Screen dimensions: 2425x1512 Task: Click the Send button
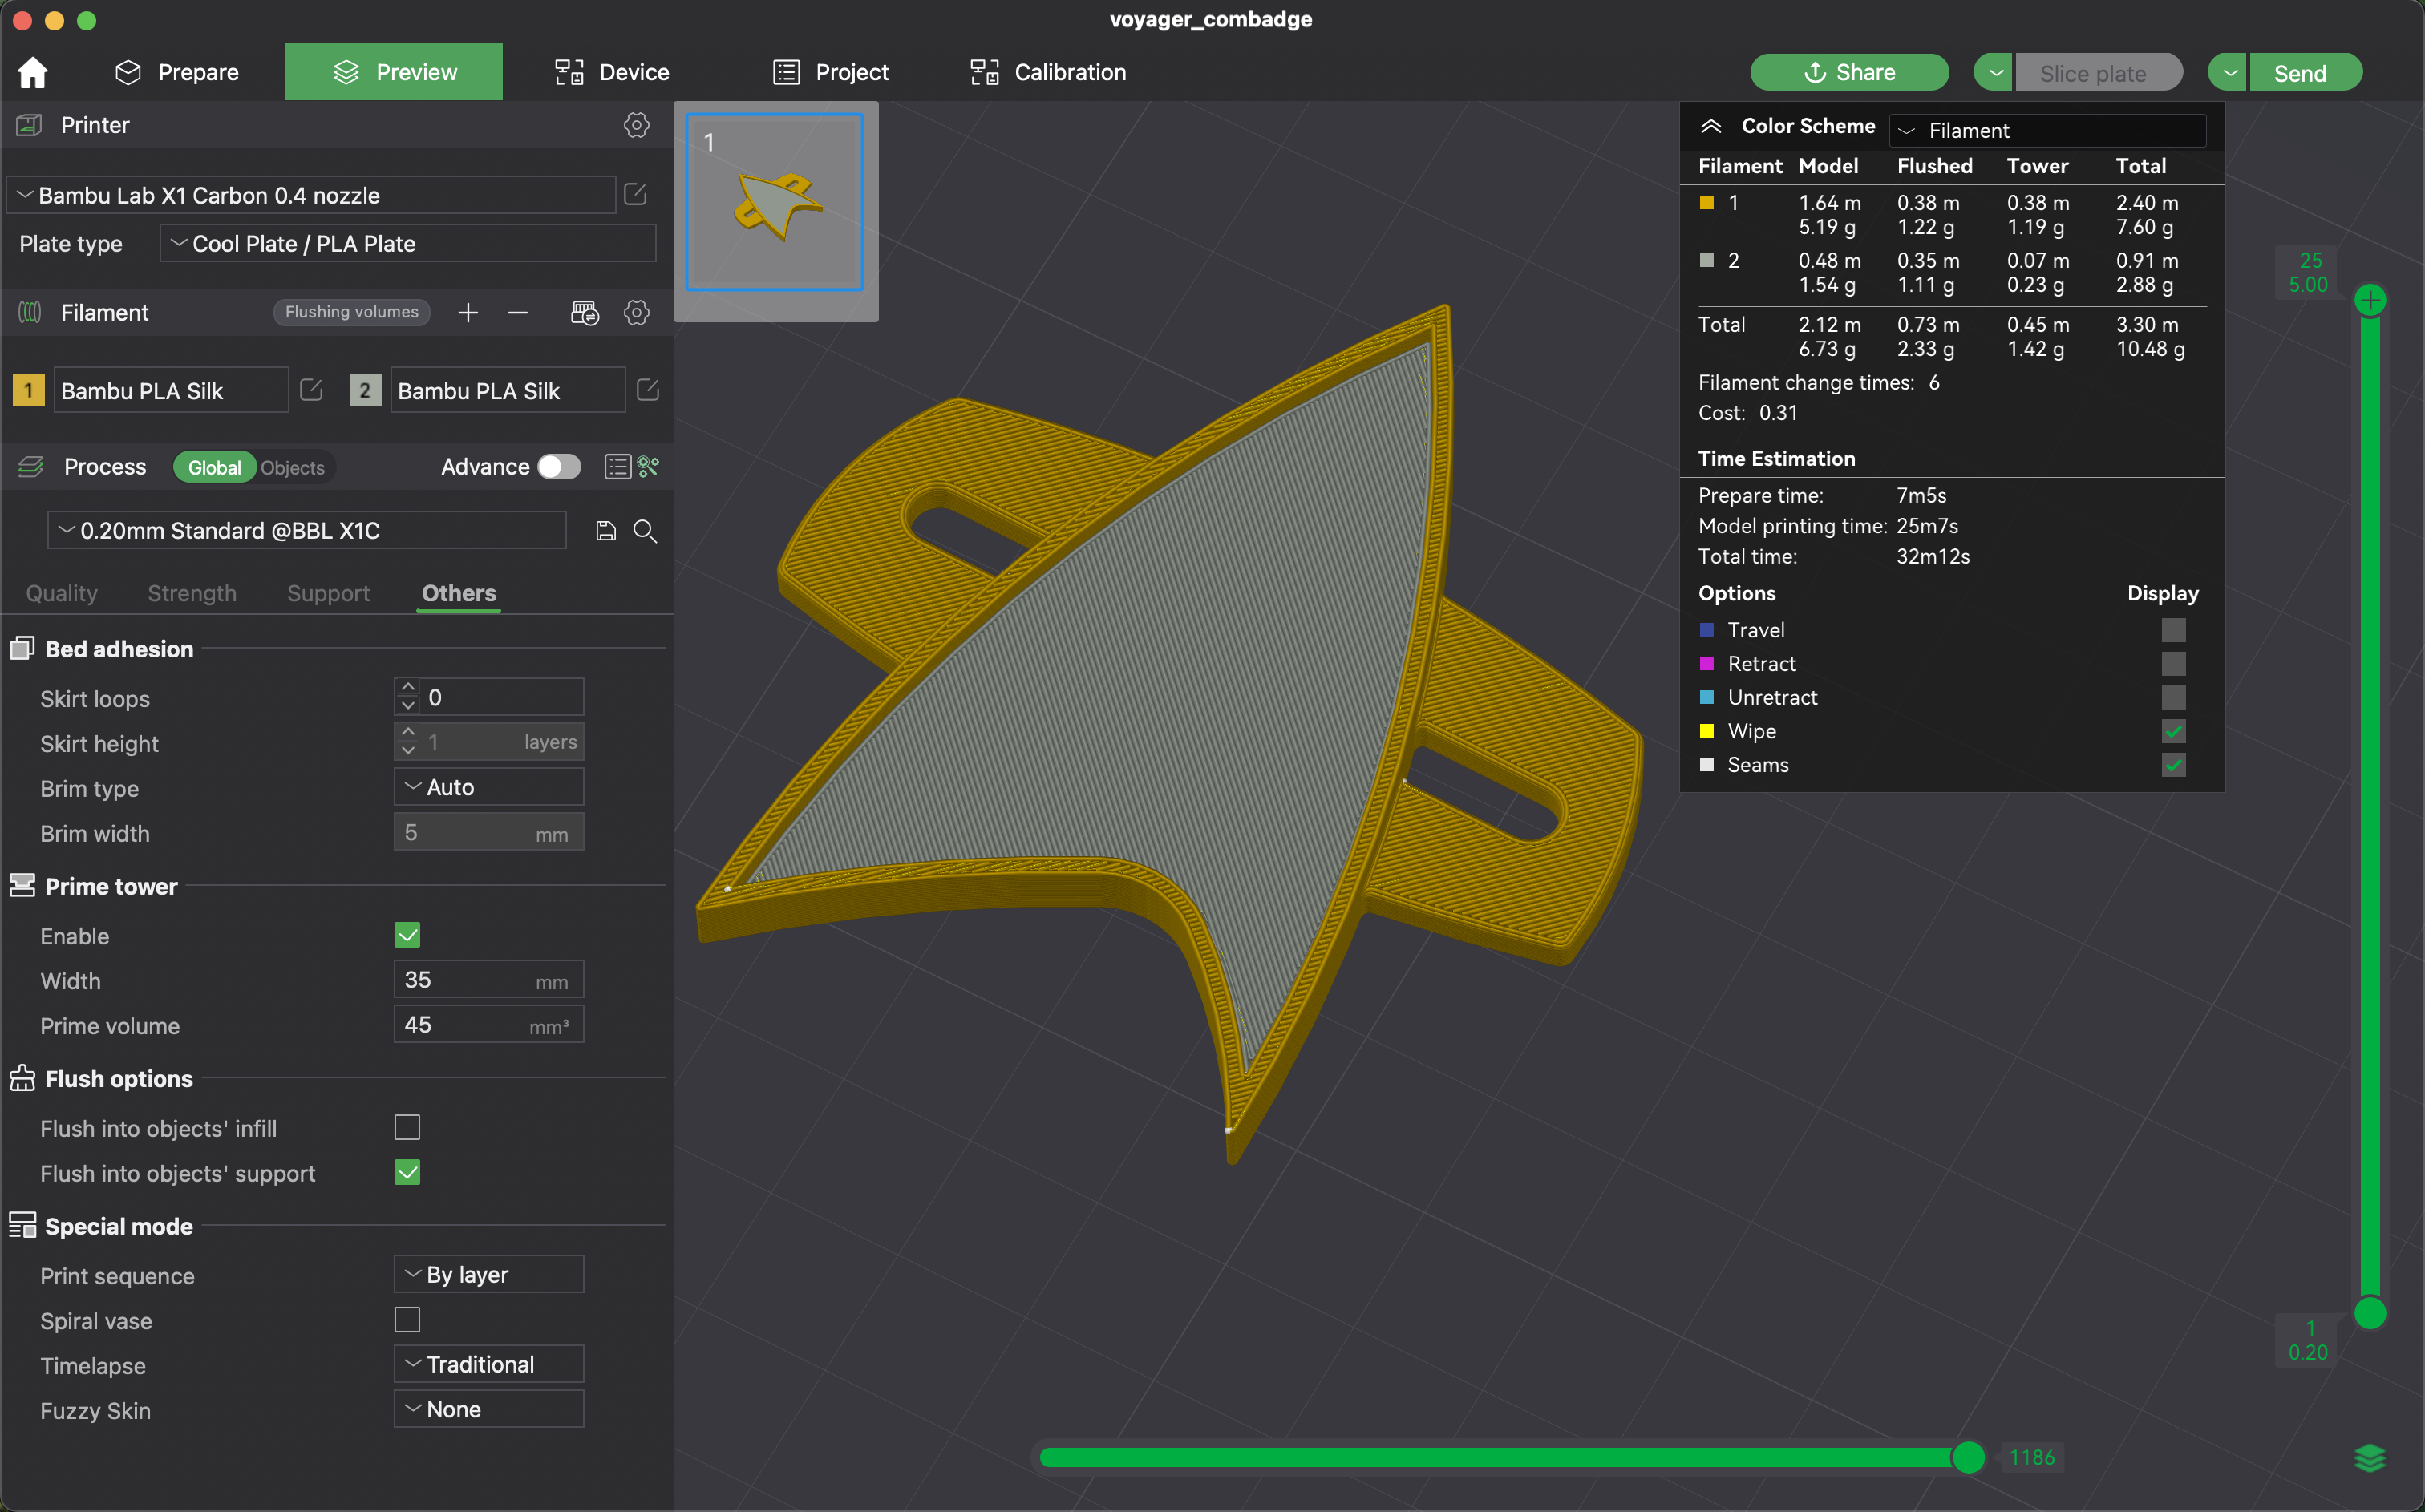point(2305,73)
